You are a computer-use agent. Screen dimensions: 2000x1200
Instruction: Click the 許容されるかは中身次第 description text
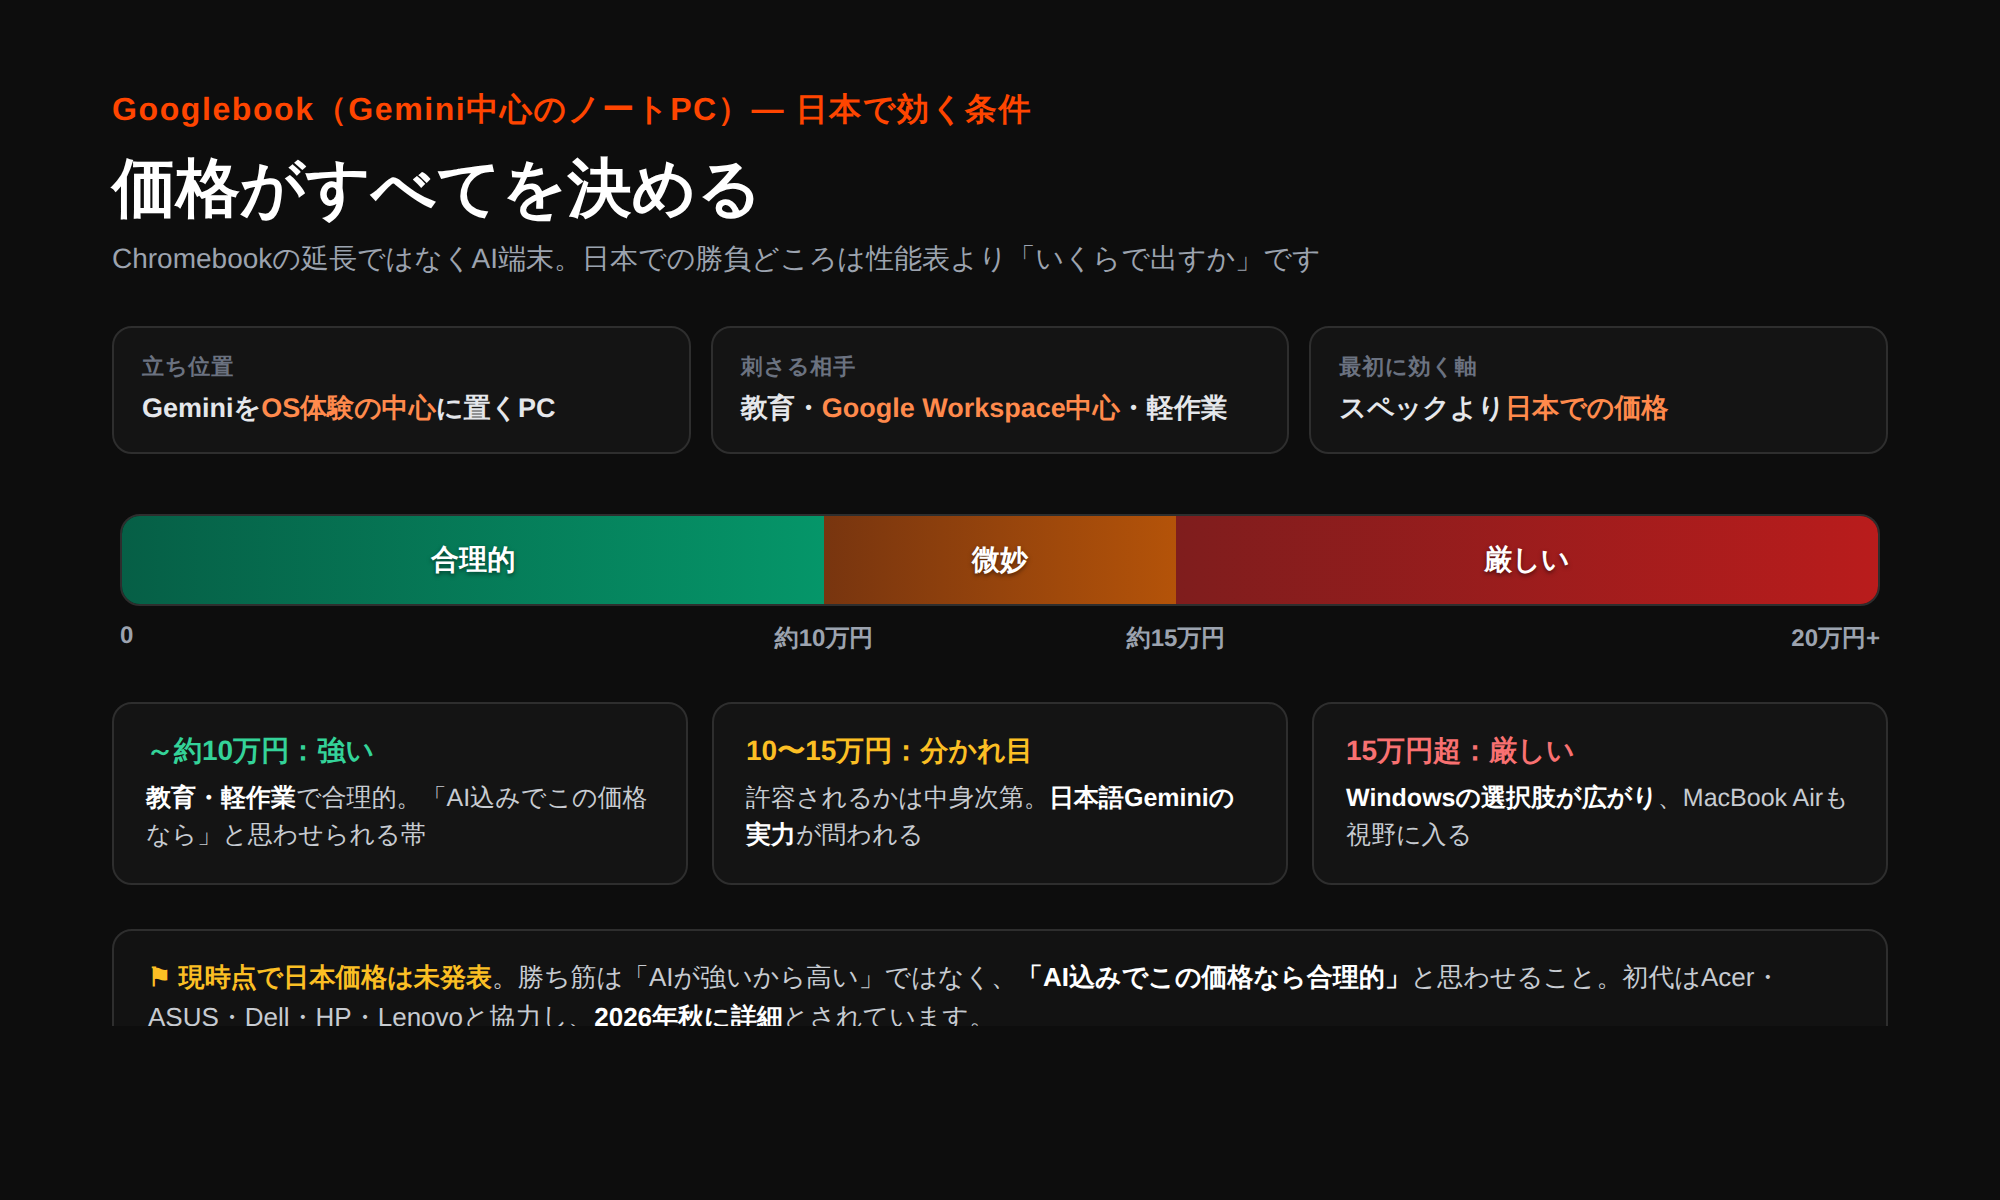pyautogui.click(x=990, y=816)
